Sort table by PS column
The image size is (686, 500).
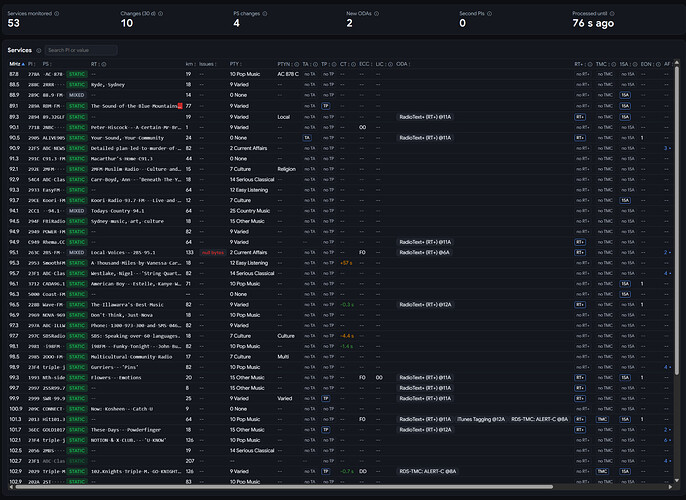point(47,64)
